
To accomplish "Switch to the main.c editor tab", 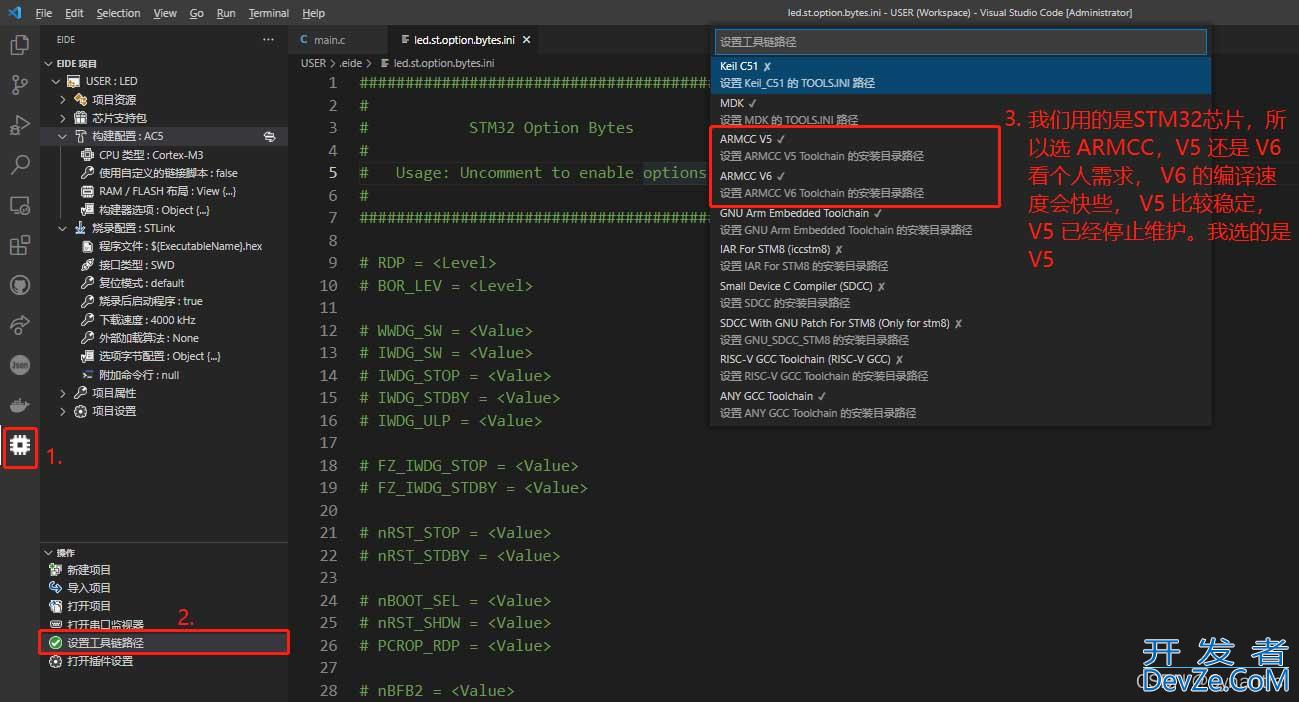I will [x=337, y=40].
